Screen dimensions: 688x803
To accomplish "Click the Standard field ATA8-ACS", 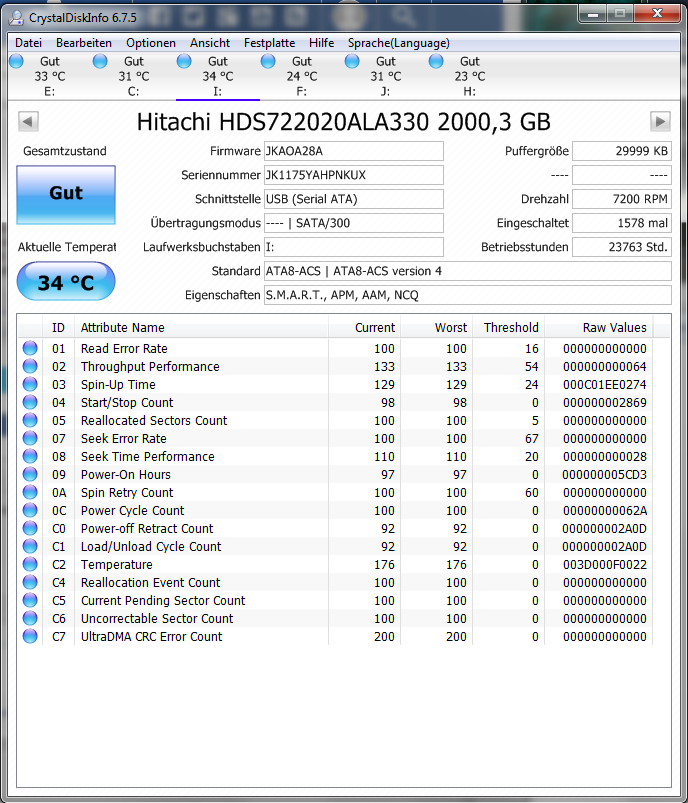I will click(x=467, y=271).
